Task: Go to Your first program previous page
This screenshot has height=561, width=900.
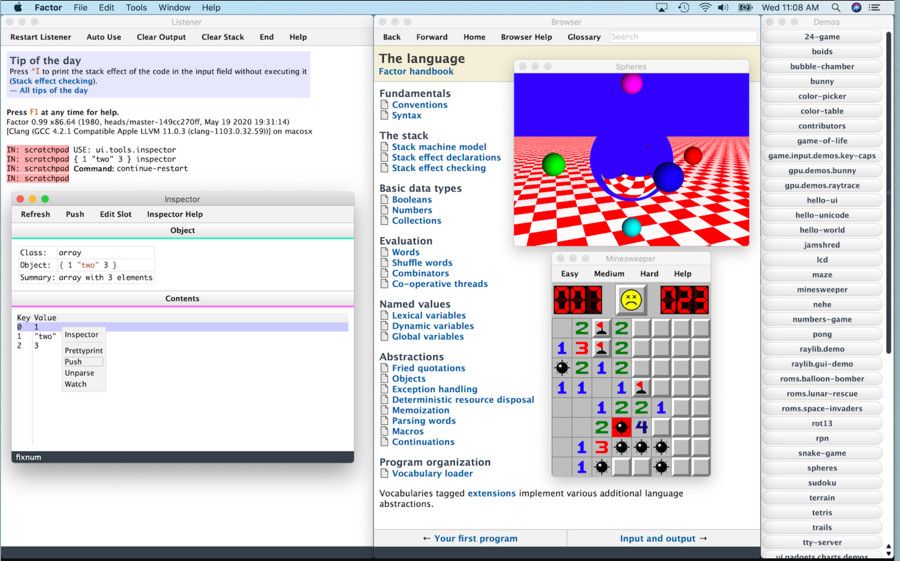Action: point(470,539)
